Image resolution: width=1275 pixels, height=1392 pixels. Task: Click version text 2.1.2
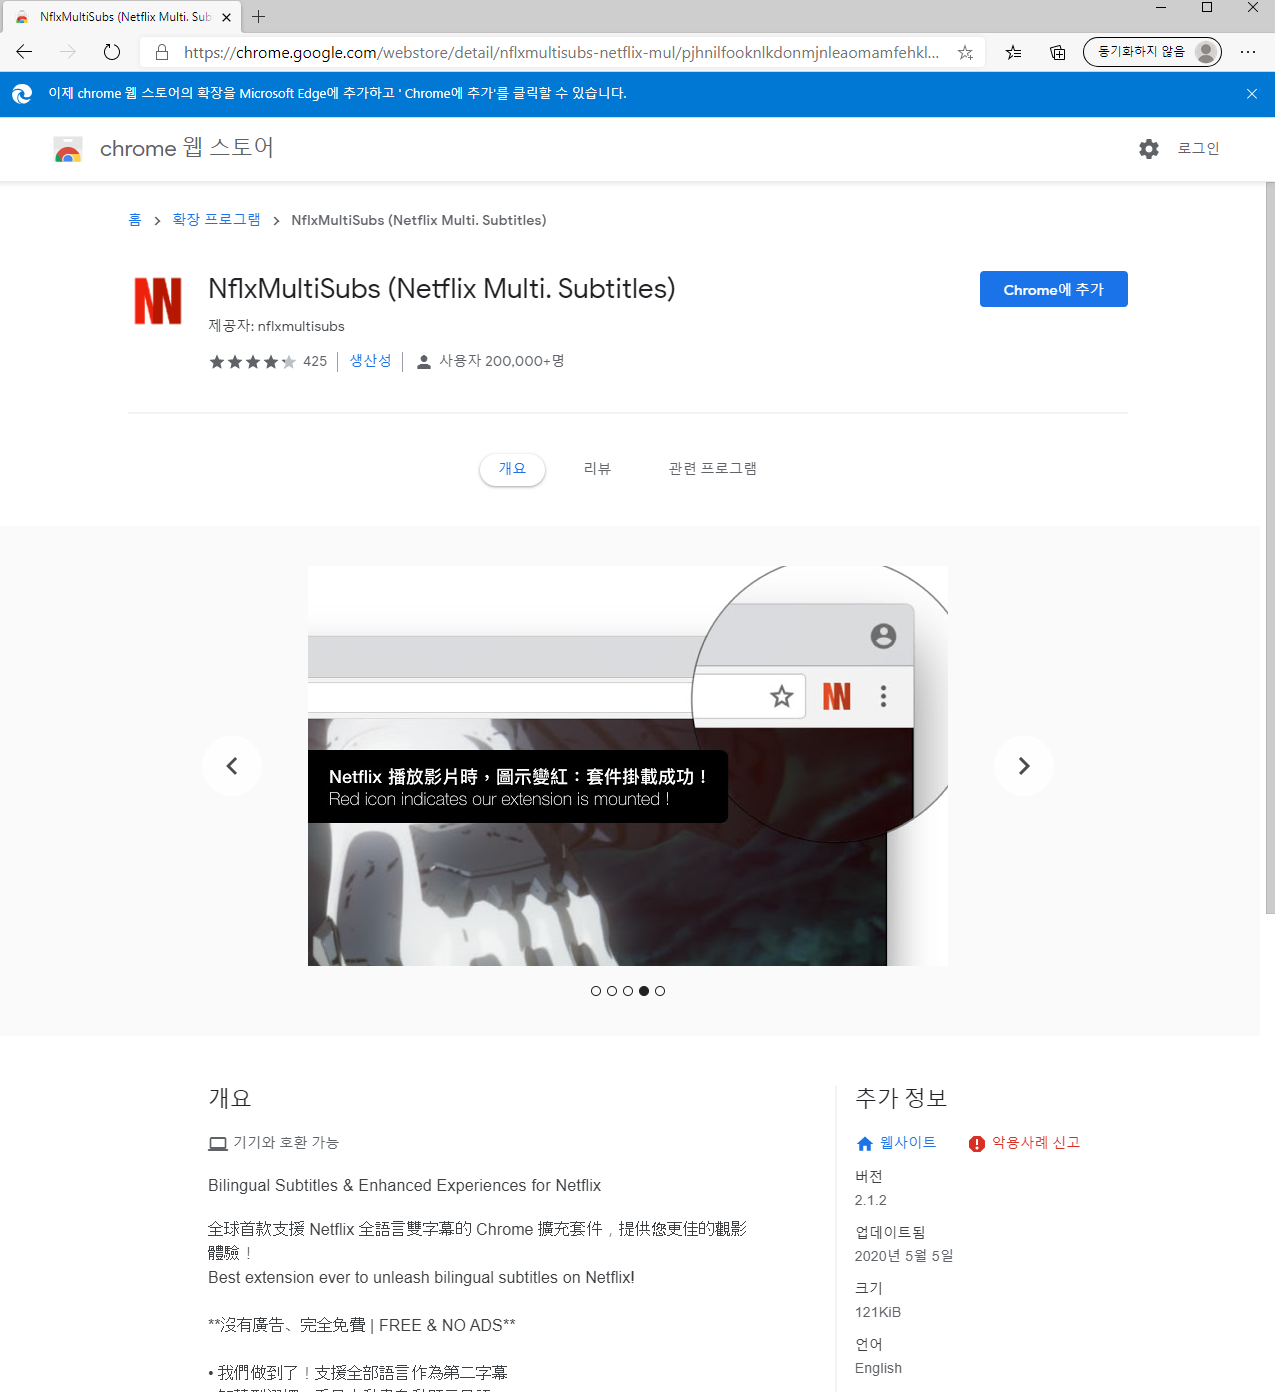871,1200
